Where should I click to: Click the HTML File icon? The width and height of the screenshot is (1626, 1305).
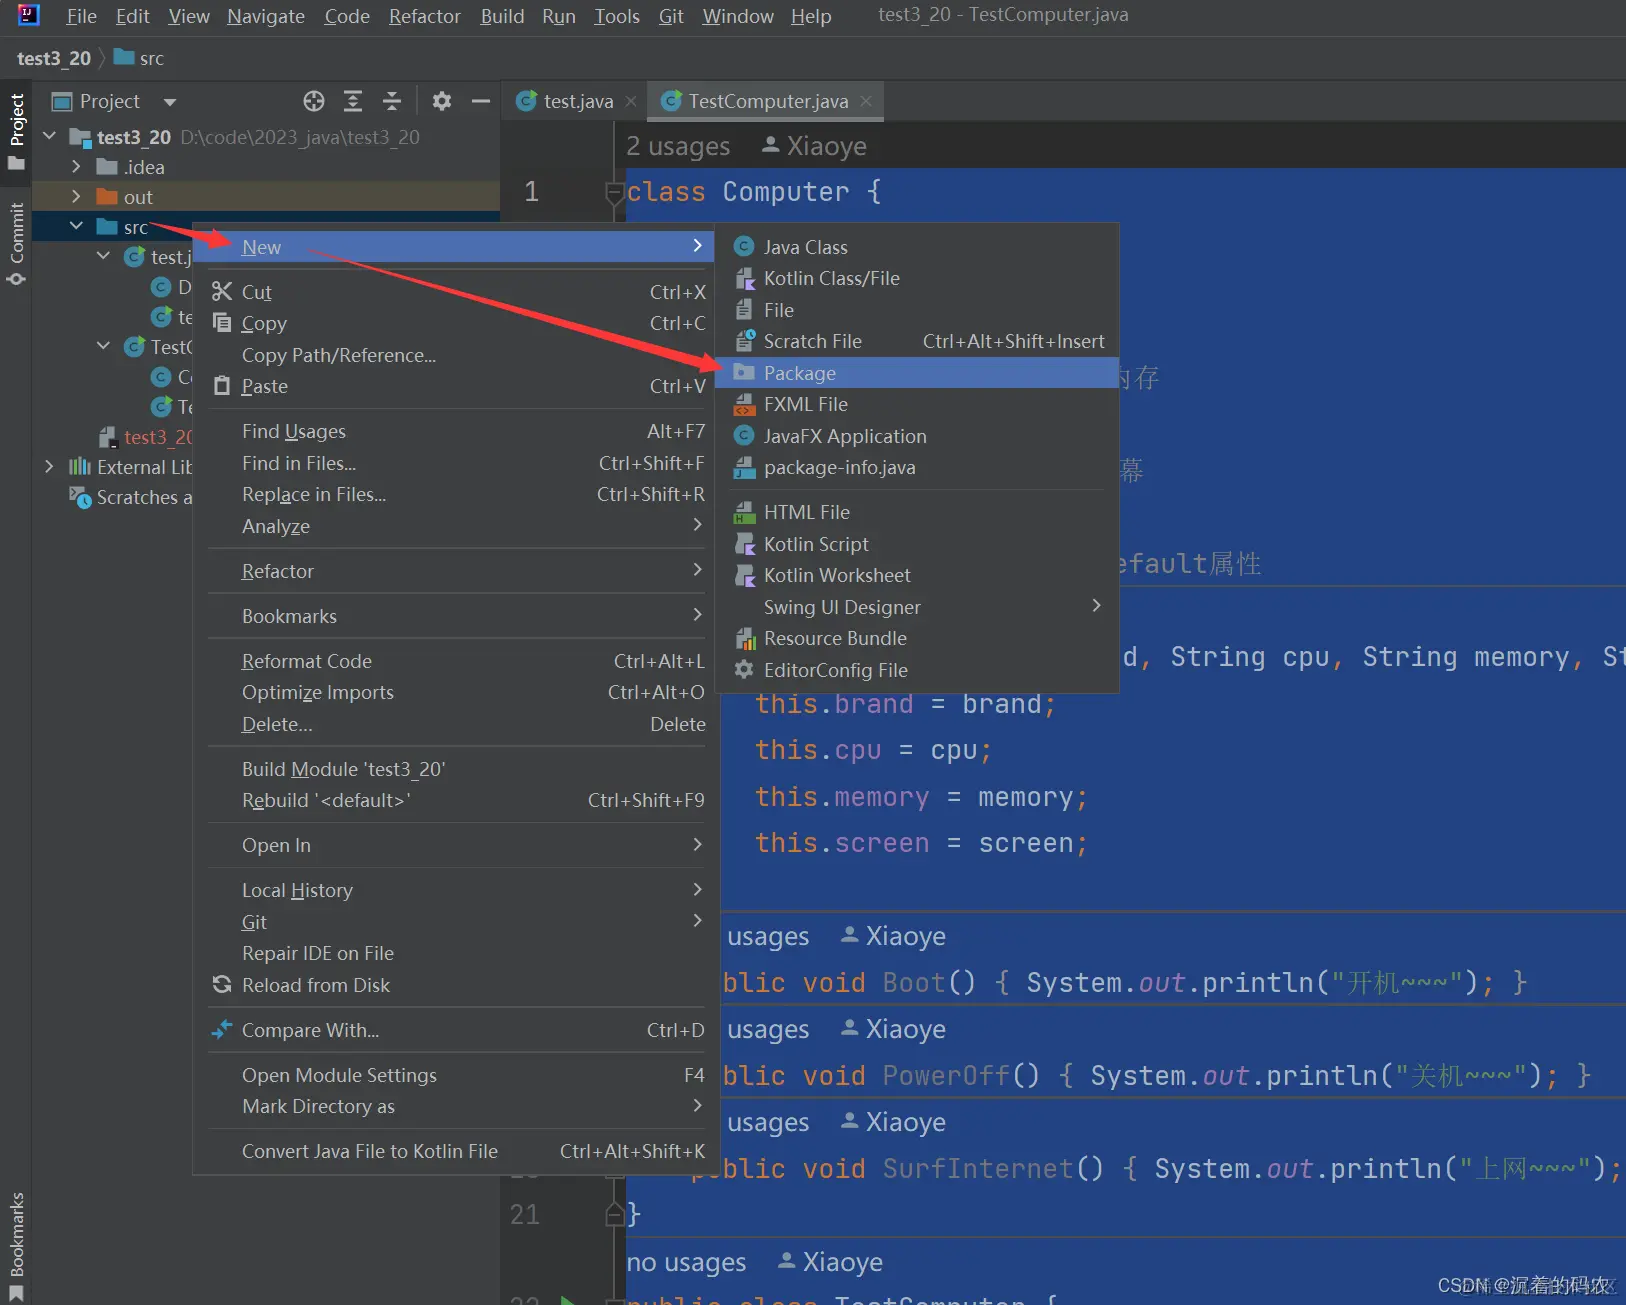click(744, 512)
